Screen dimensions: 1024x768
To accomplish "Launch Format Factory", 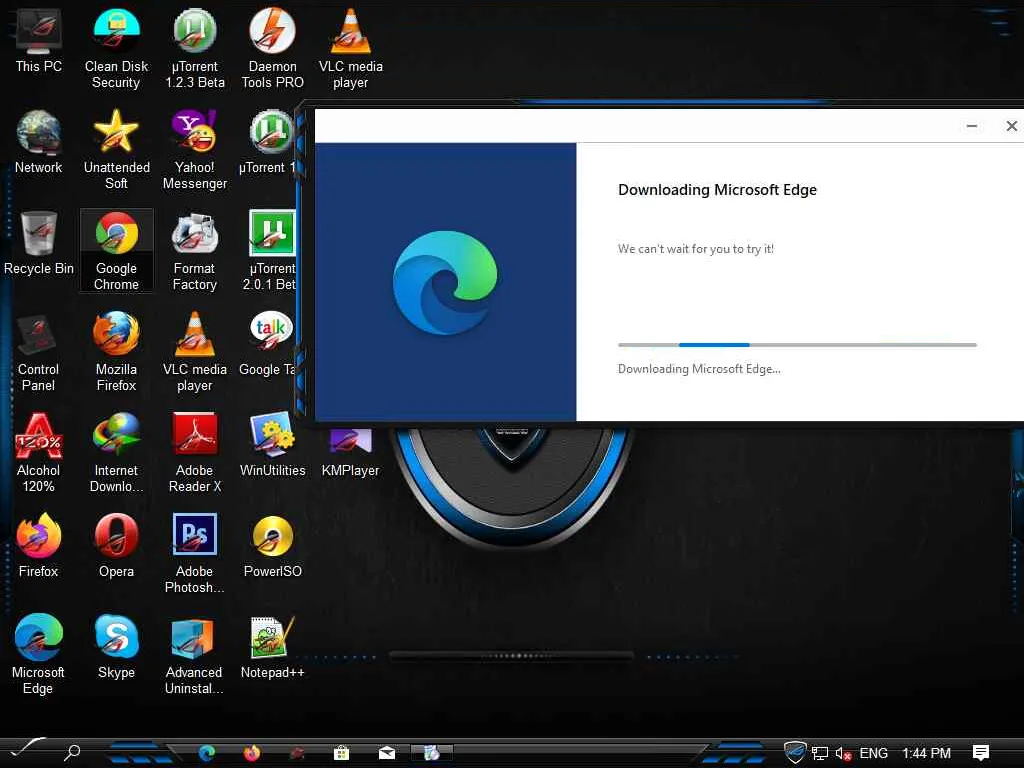I will [195, 251].
